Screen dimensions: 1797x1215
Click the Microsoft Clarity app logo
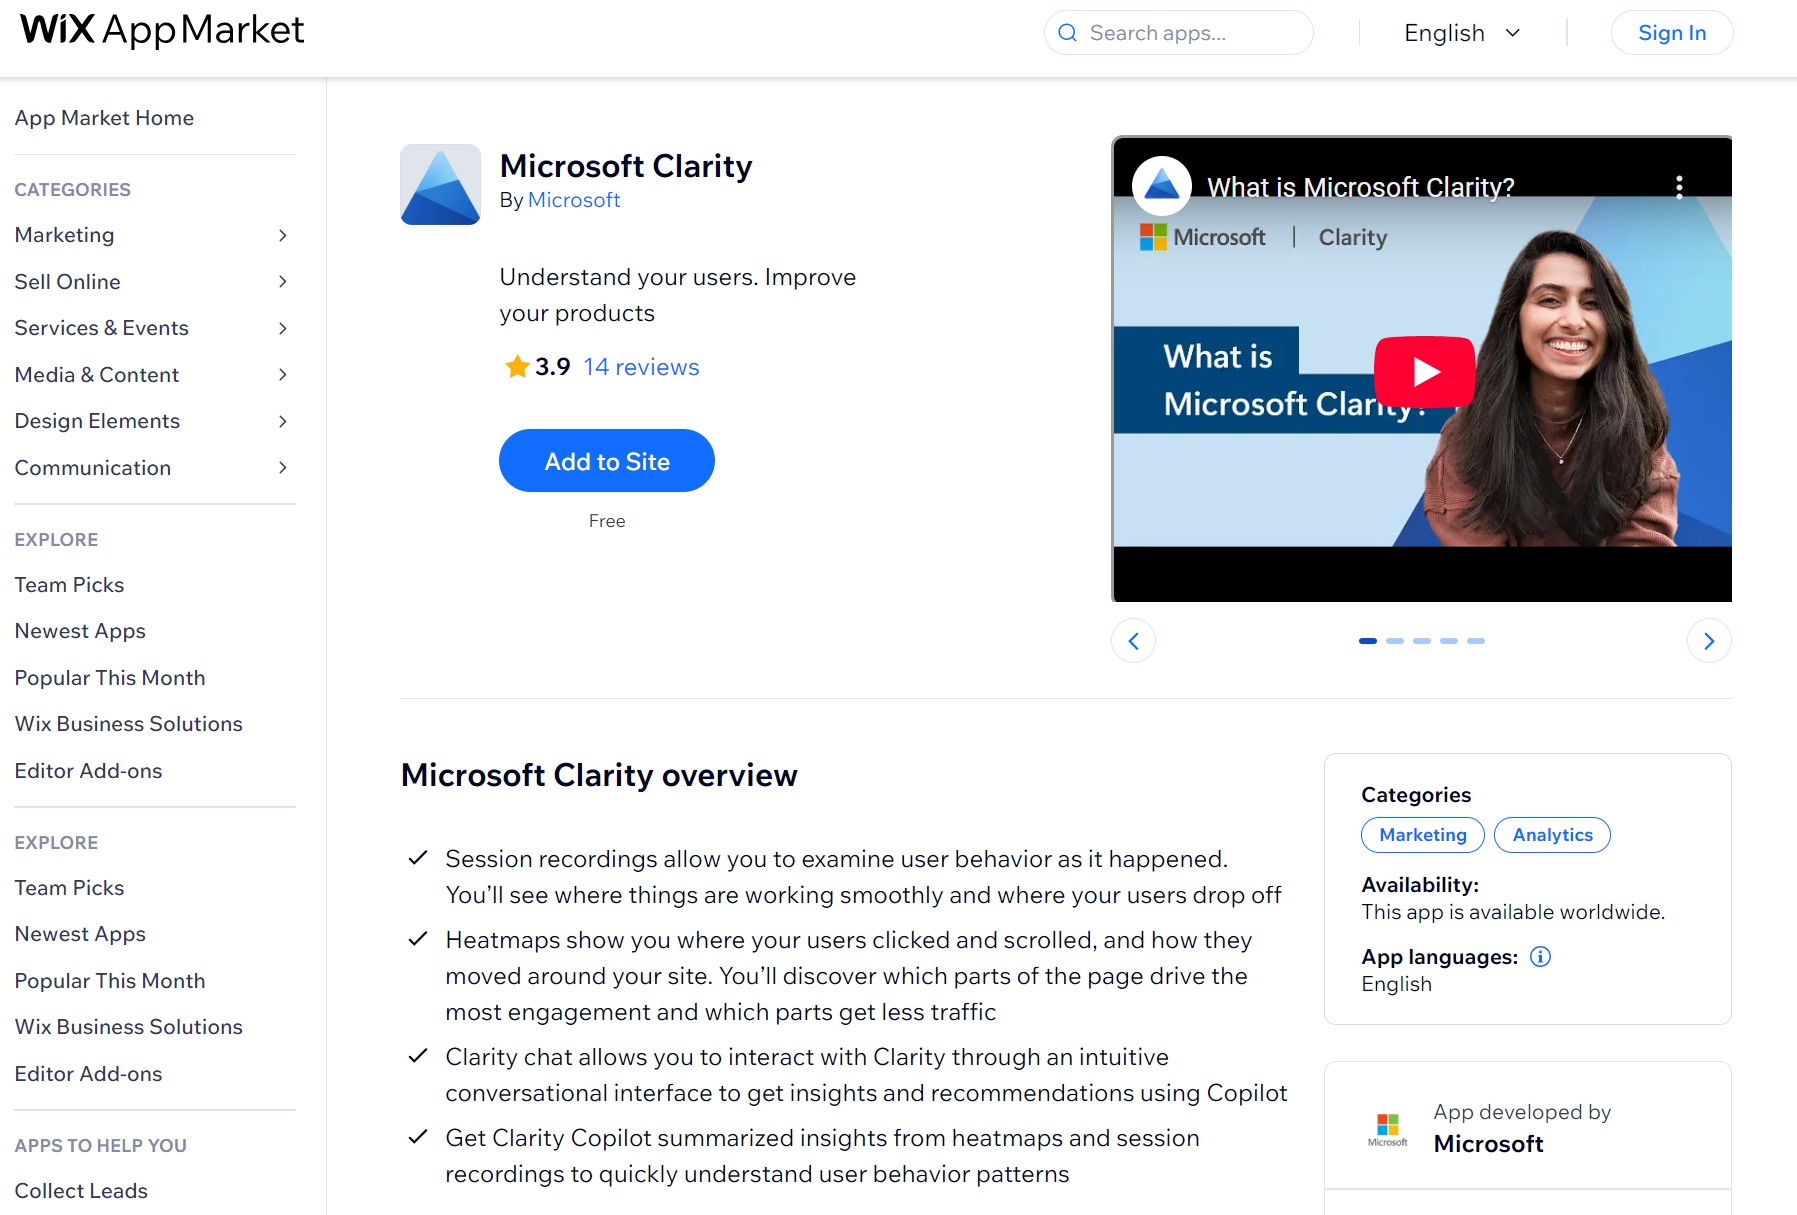(x=440, y=184)
